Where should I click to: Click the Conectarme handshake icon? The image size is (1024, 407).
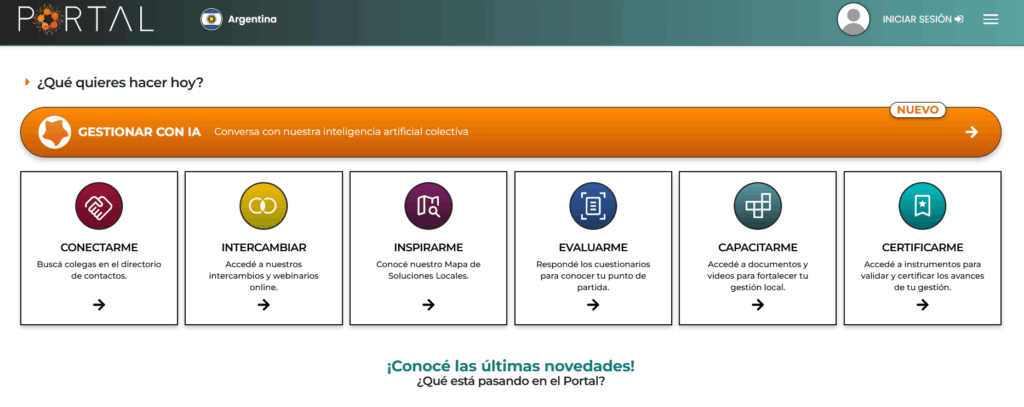[x=99, y=207]
